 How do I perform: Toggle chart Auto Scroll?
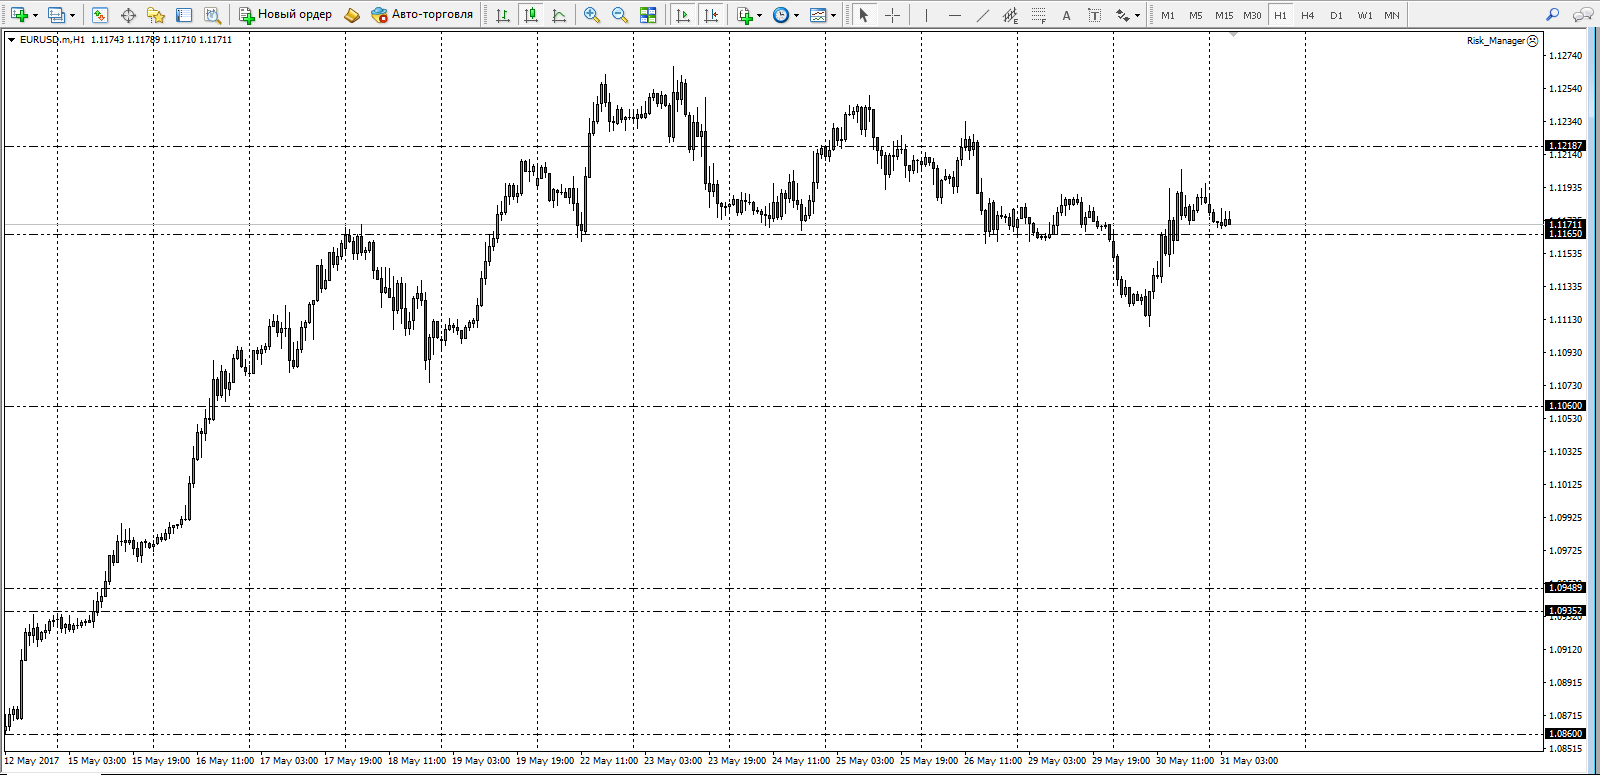point(683,15)
